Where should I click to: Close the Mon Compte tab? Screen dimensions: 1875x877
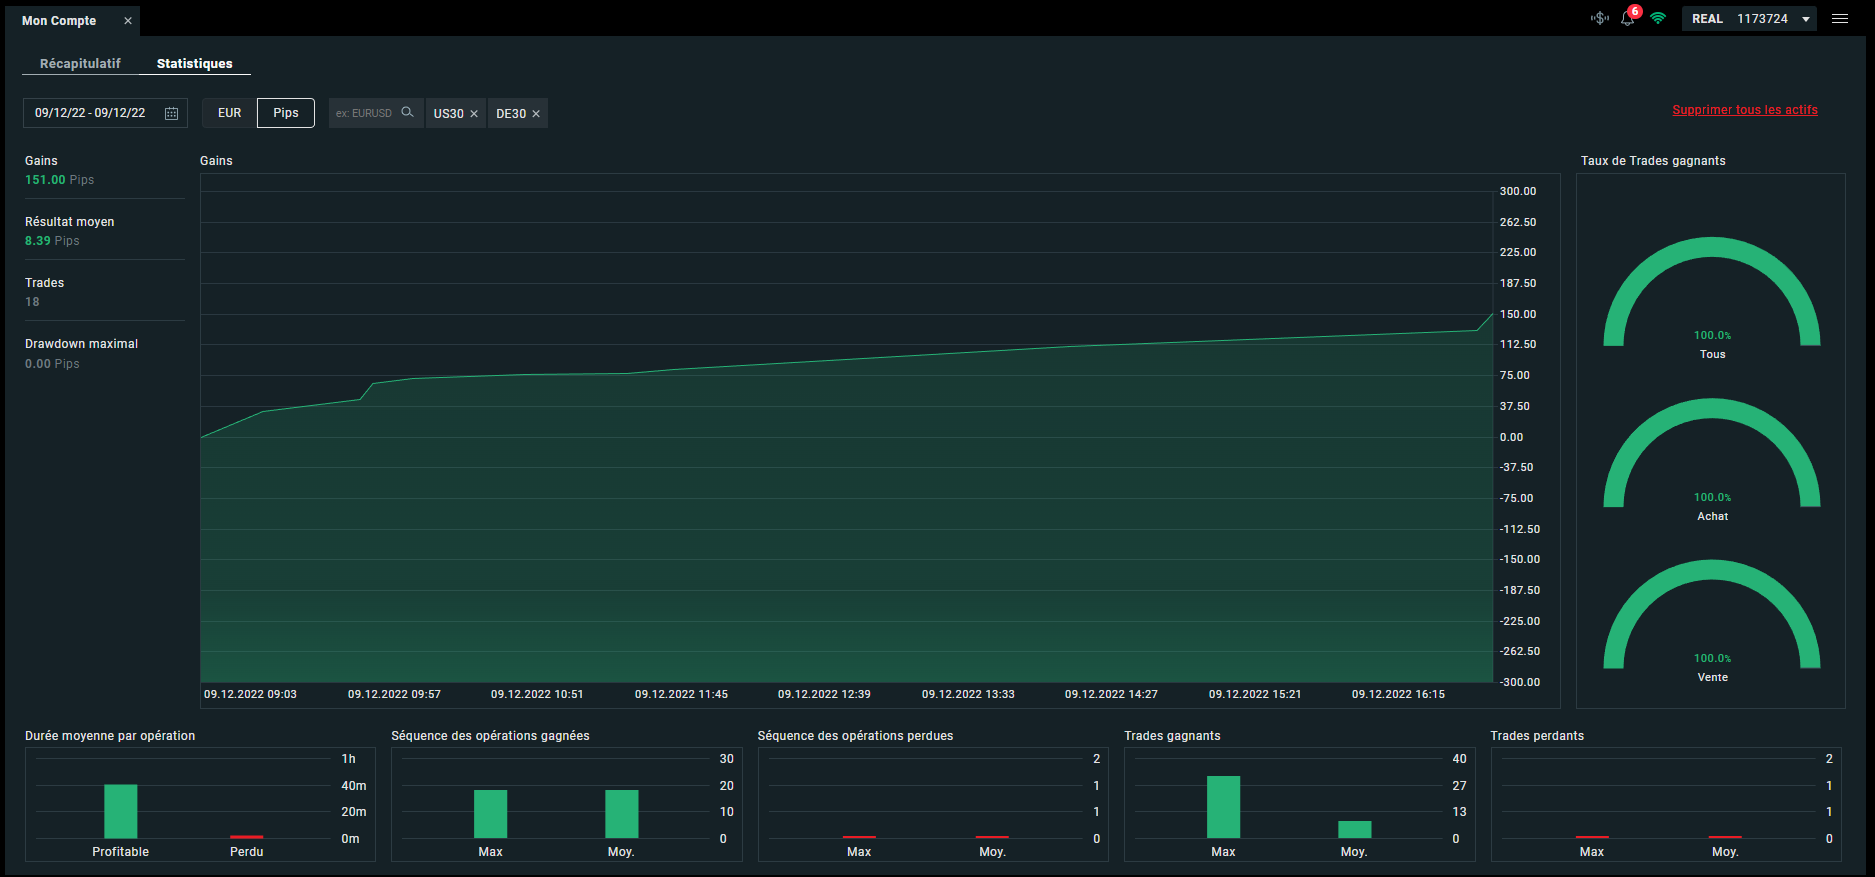(x=128, y=21)
